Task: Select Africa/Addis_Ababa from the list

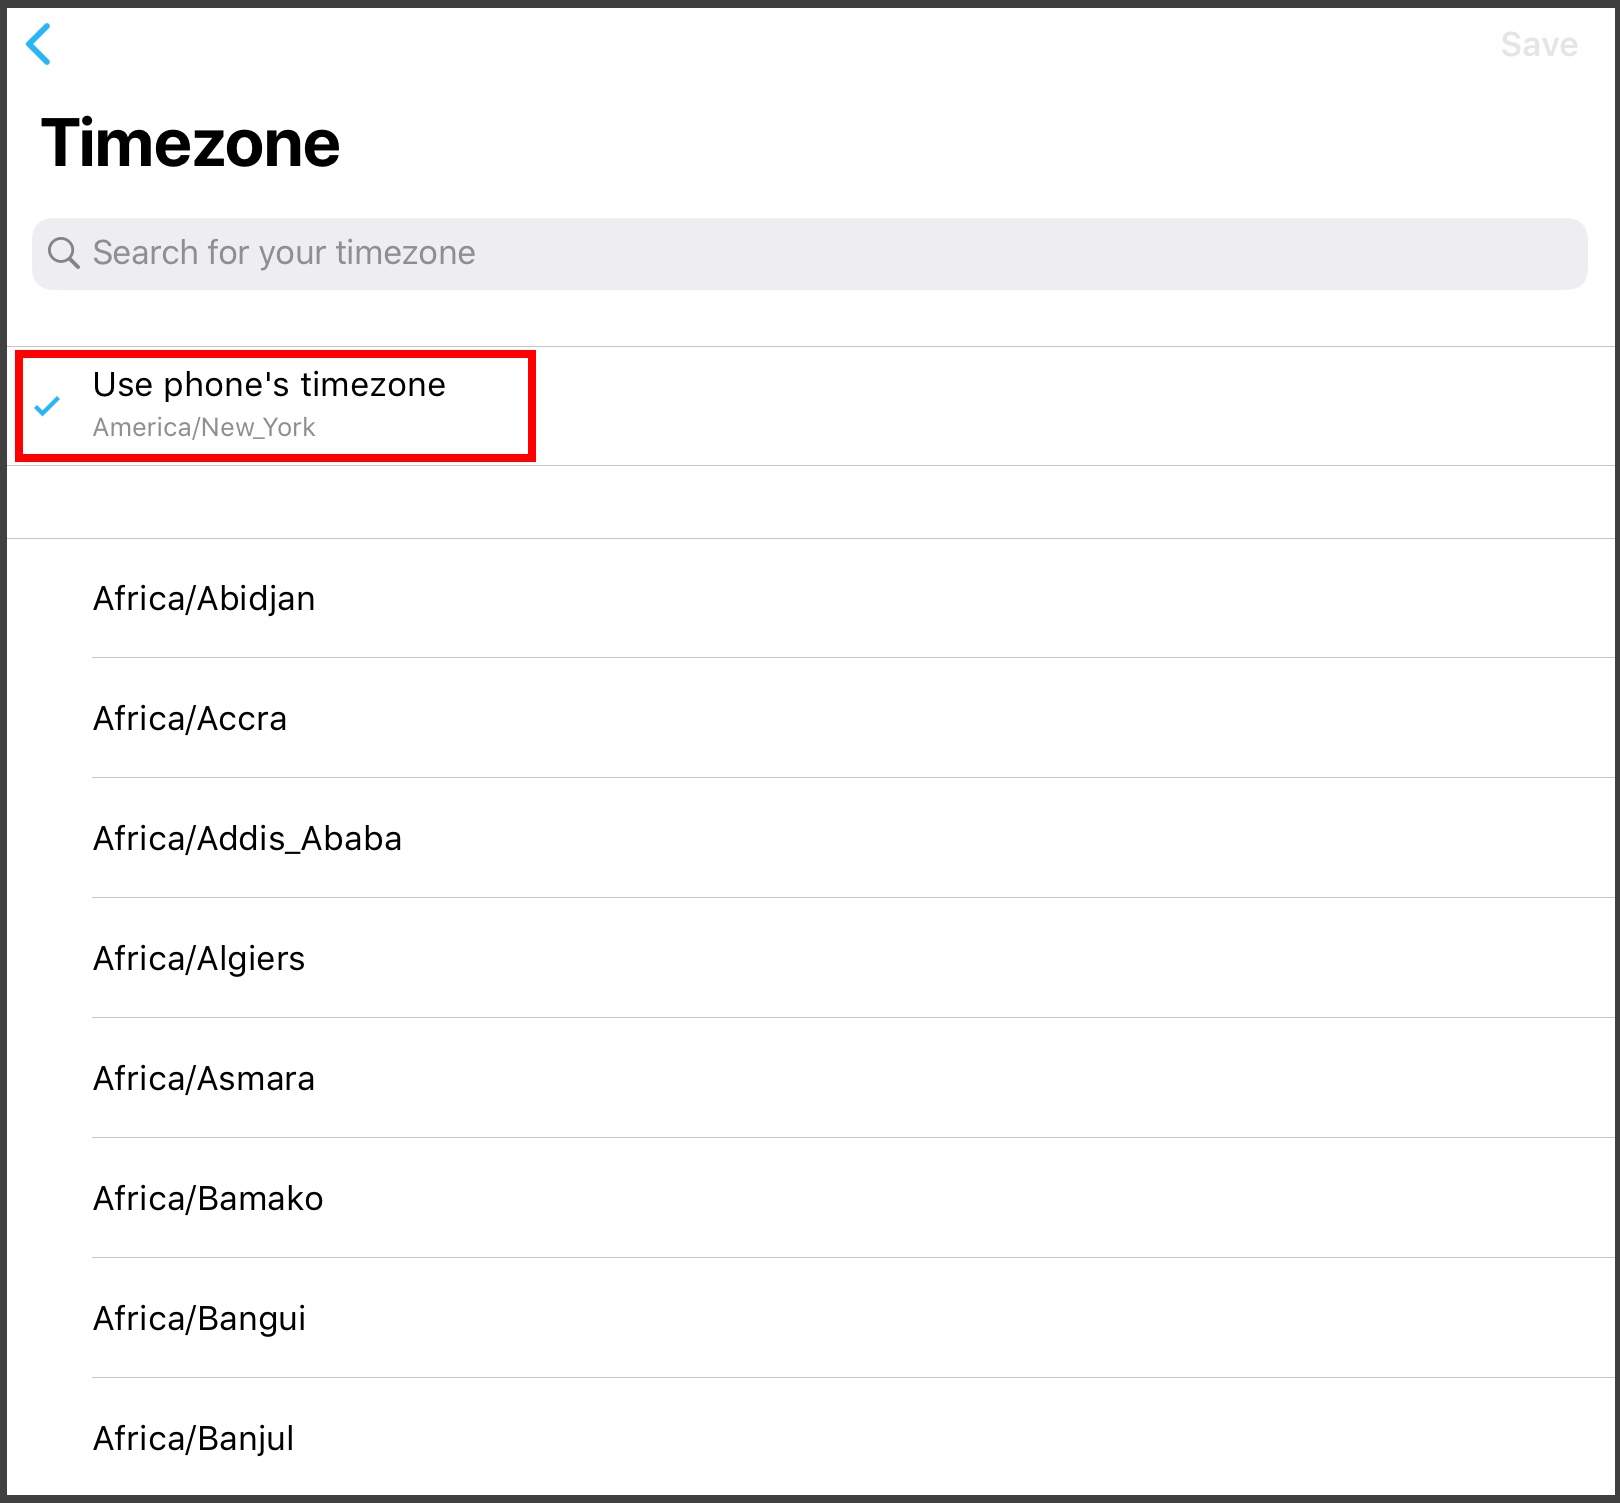Action: (x=811, y=838)
